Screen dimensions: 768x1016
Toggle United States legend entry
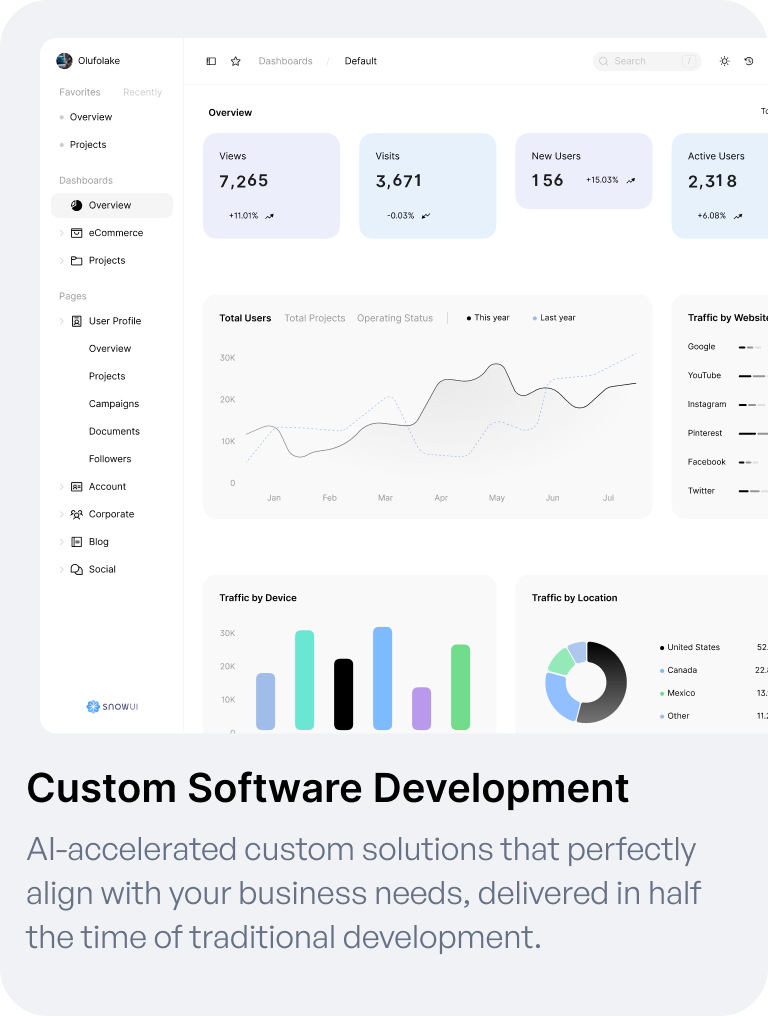(x=690, y=647)
